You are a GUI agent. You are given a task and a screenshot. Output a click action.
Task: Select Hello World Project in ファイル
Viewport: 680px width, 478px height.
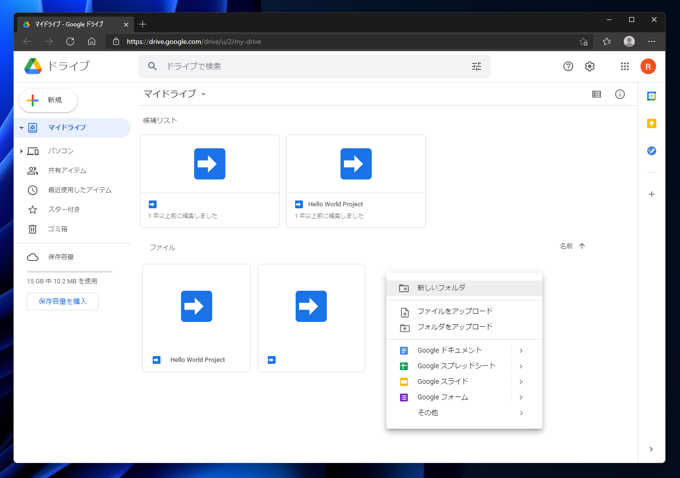click(196, 318)
